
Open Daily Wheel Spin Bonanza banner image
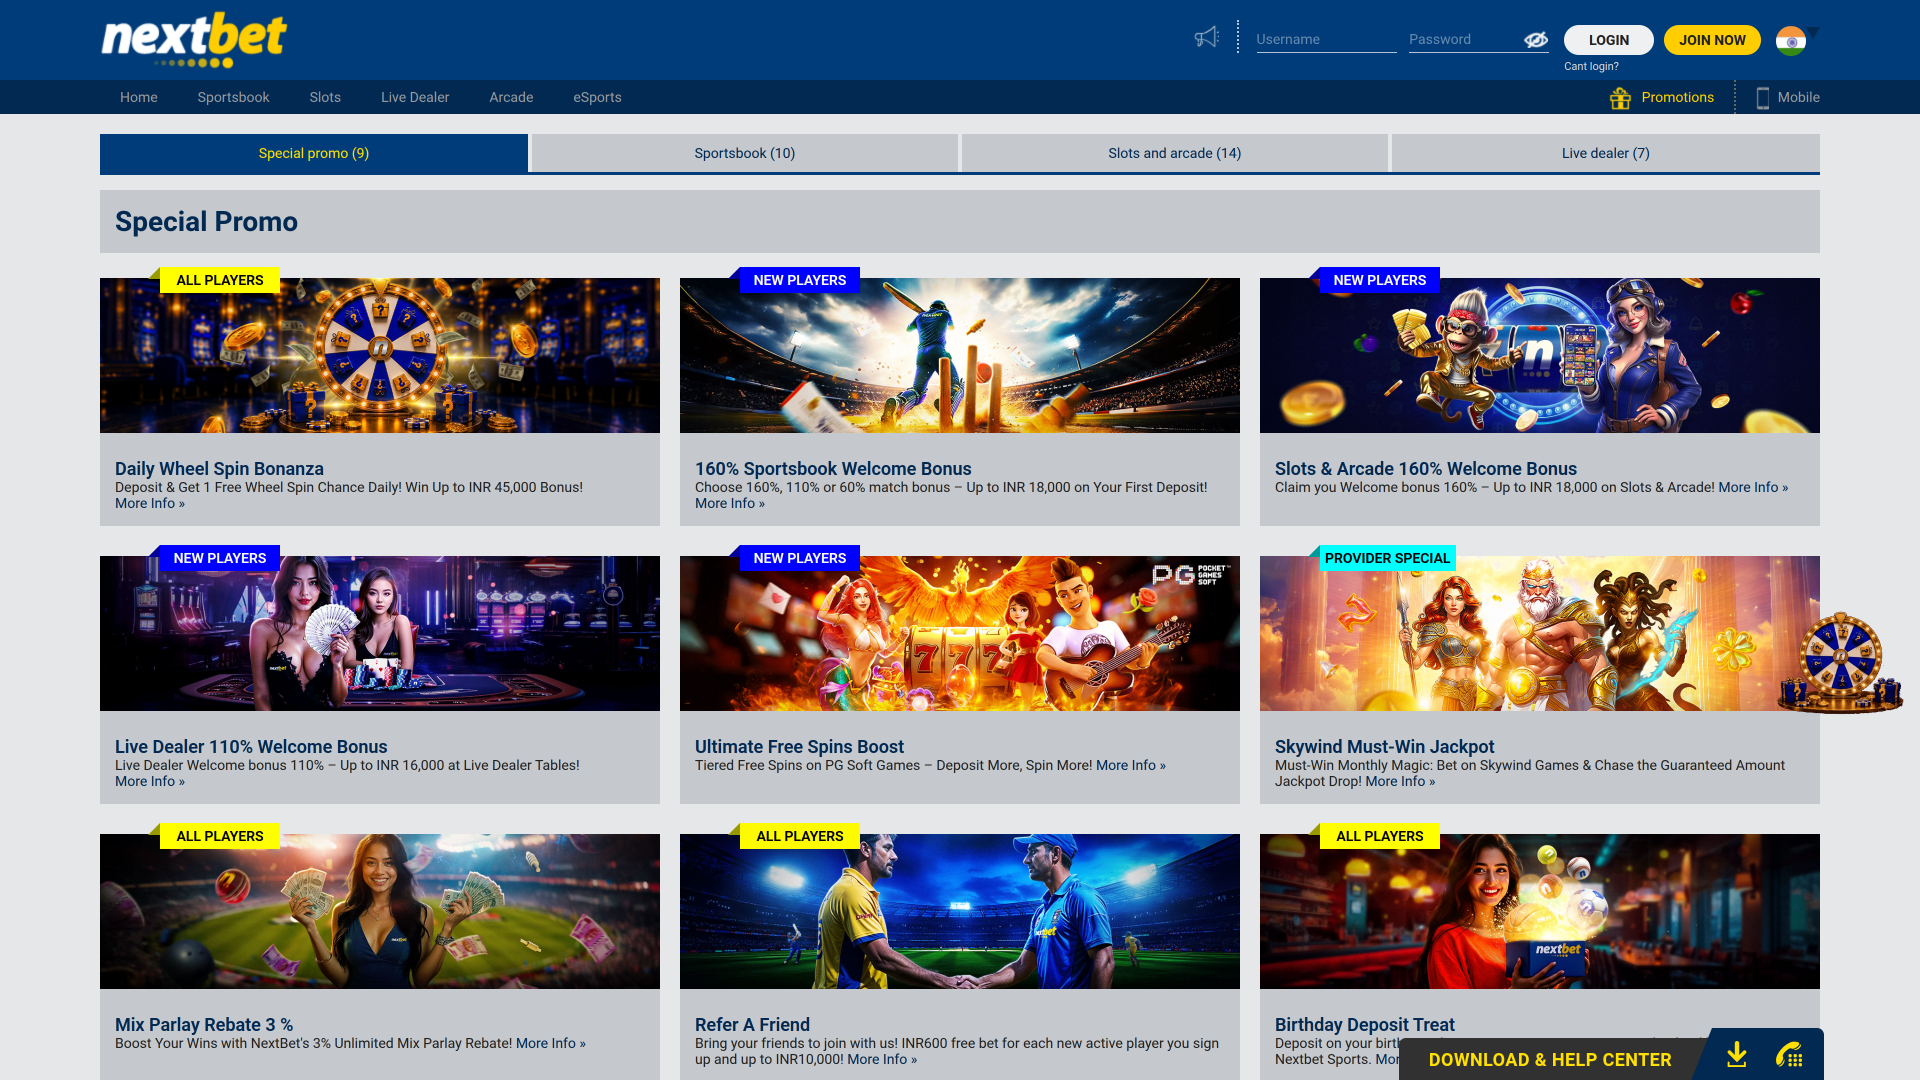pyautogui.click(x=380, y=356)
